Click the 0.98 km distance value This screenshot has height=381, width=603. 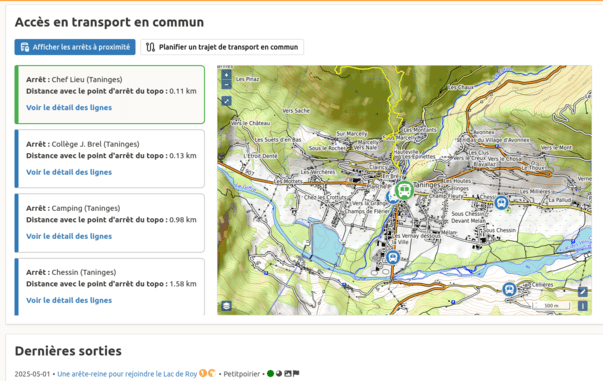point(183,220)
